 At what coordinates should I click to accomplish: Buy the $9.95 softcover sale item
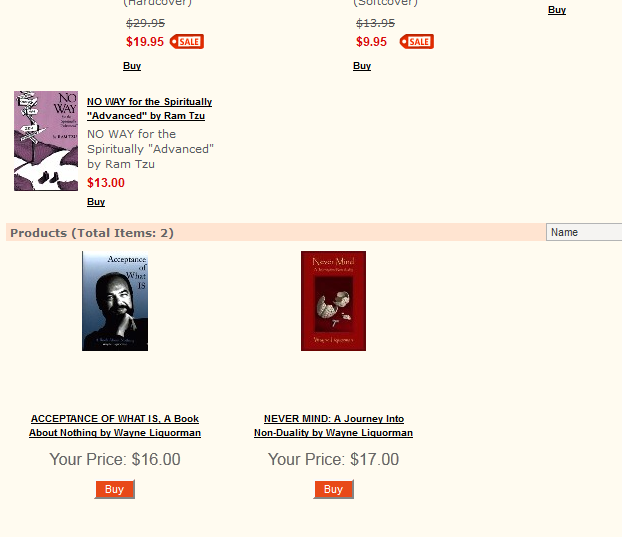click(362, 66)
